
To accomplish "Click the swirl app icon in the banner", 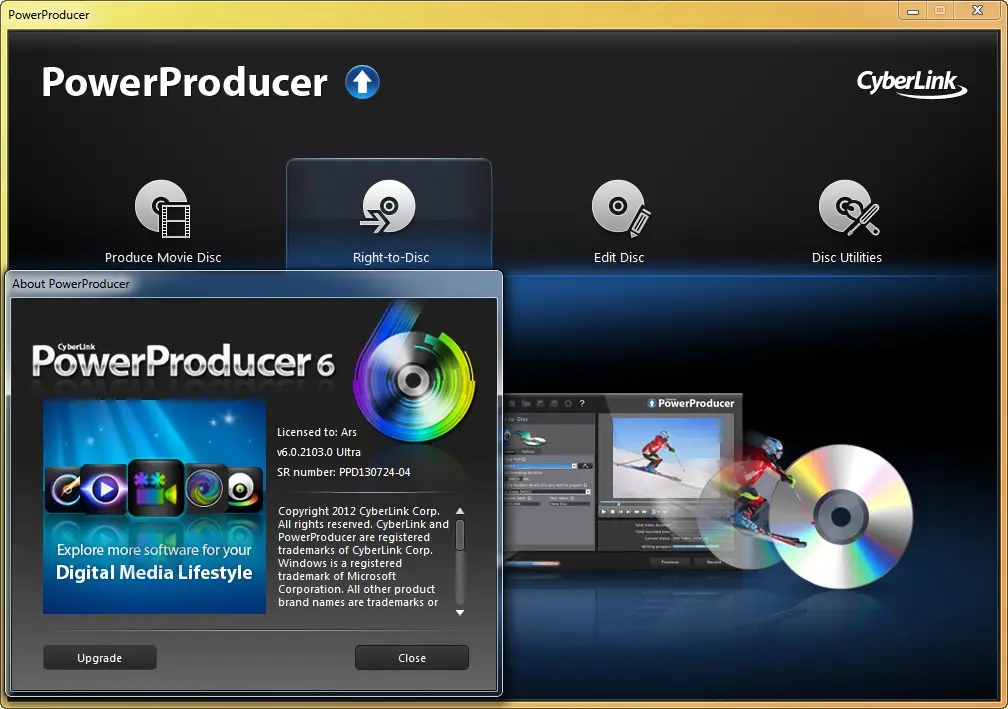I will [x=204, y=489].
